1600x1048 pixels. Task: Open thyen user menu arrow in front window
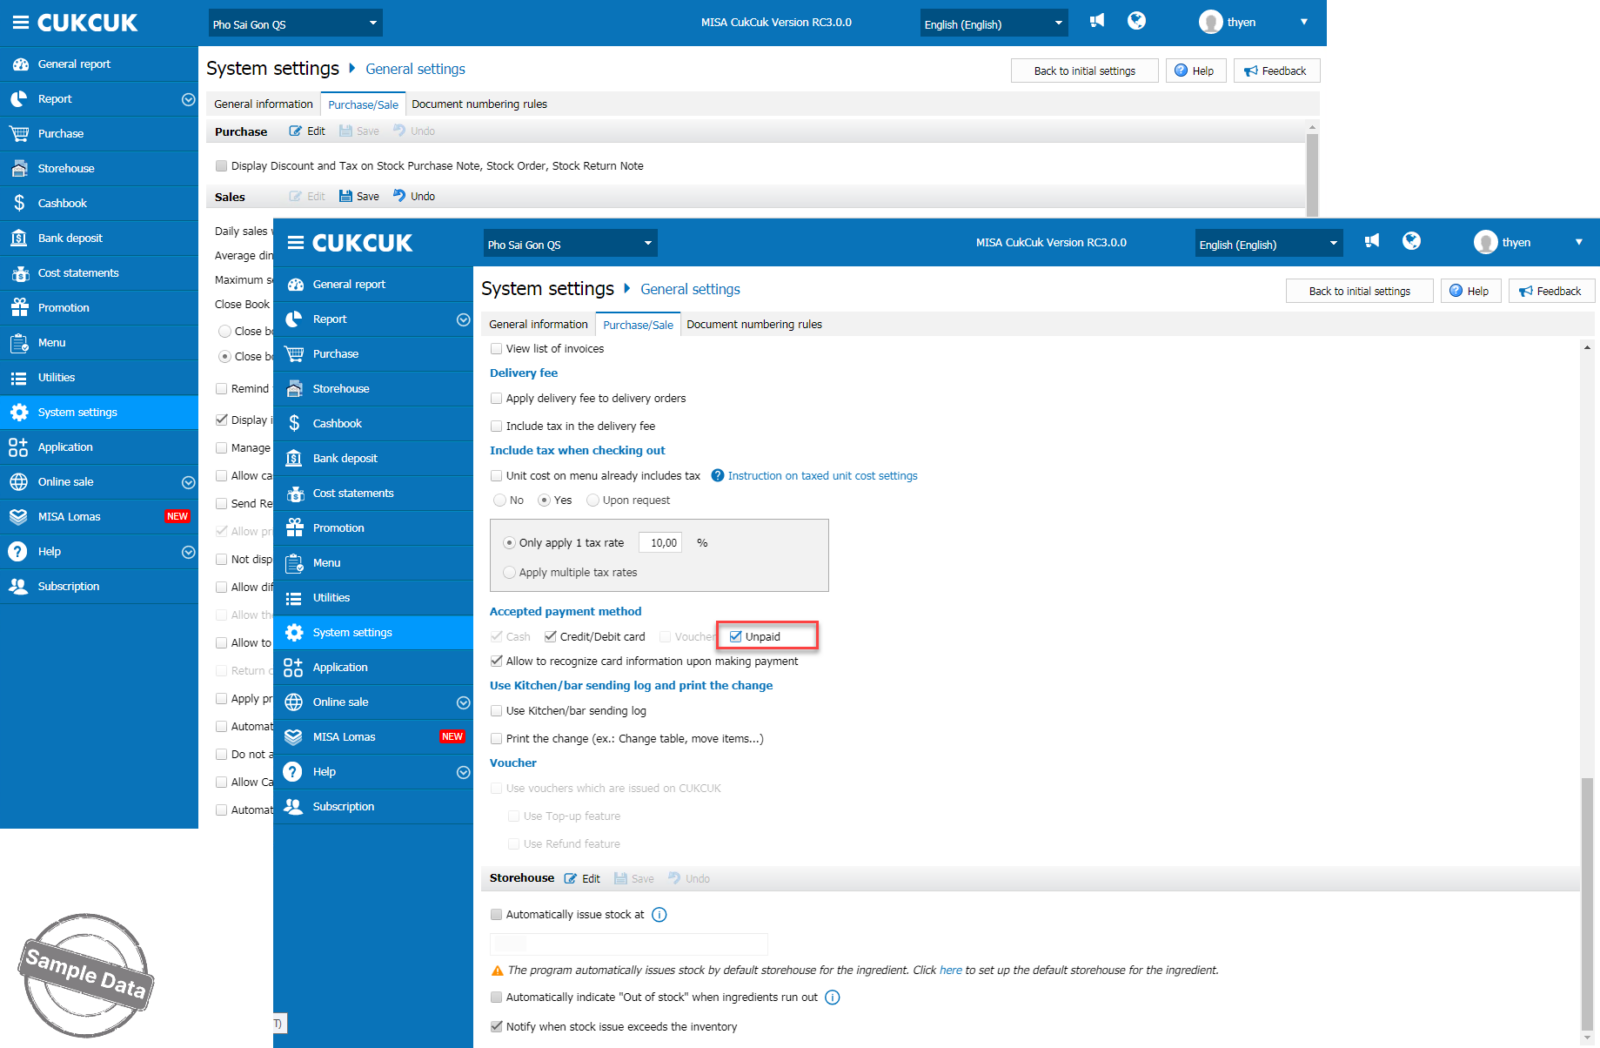pyautogui.click(x=1579, y=242)
